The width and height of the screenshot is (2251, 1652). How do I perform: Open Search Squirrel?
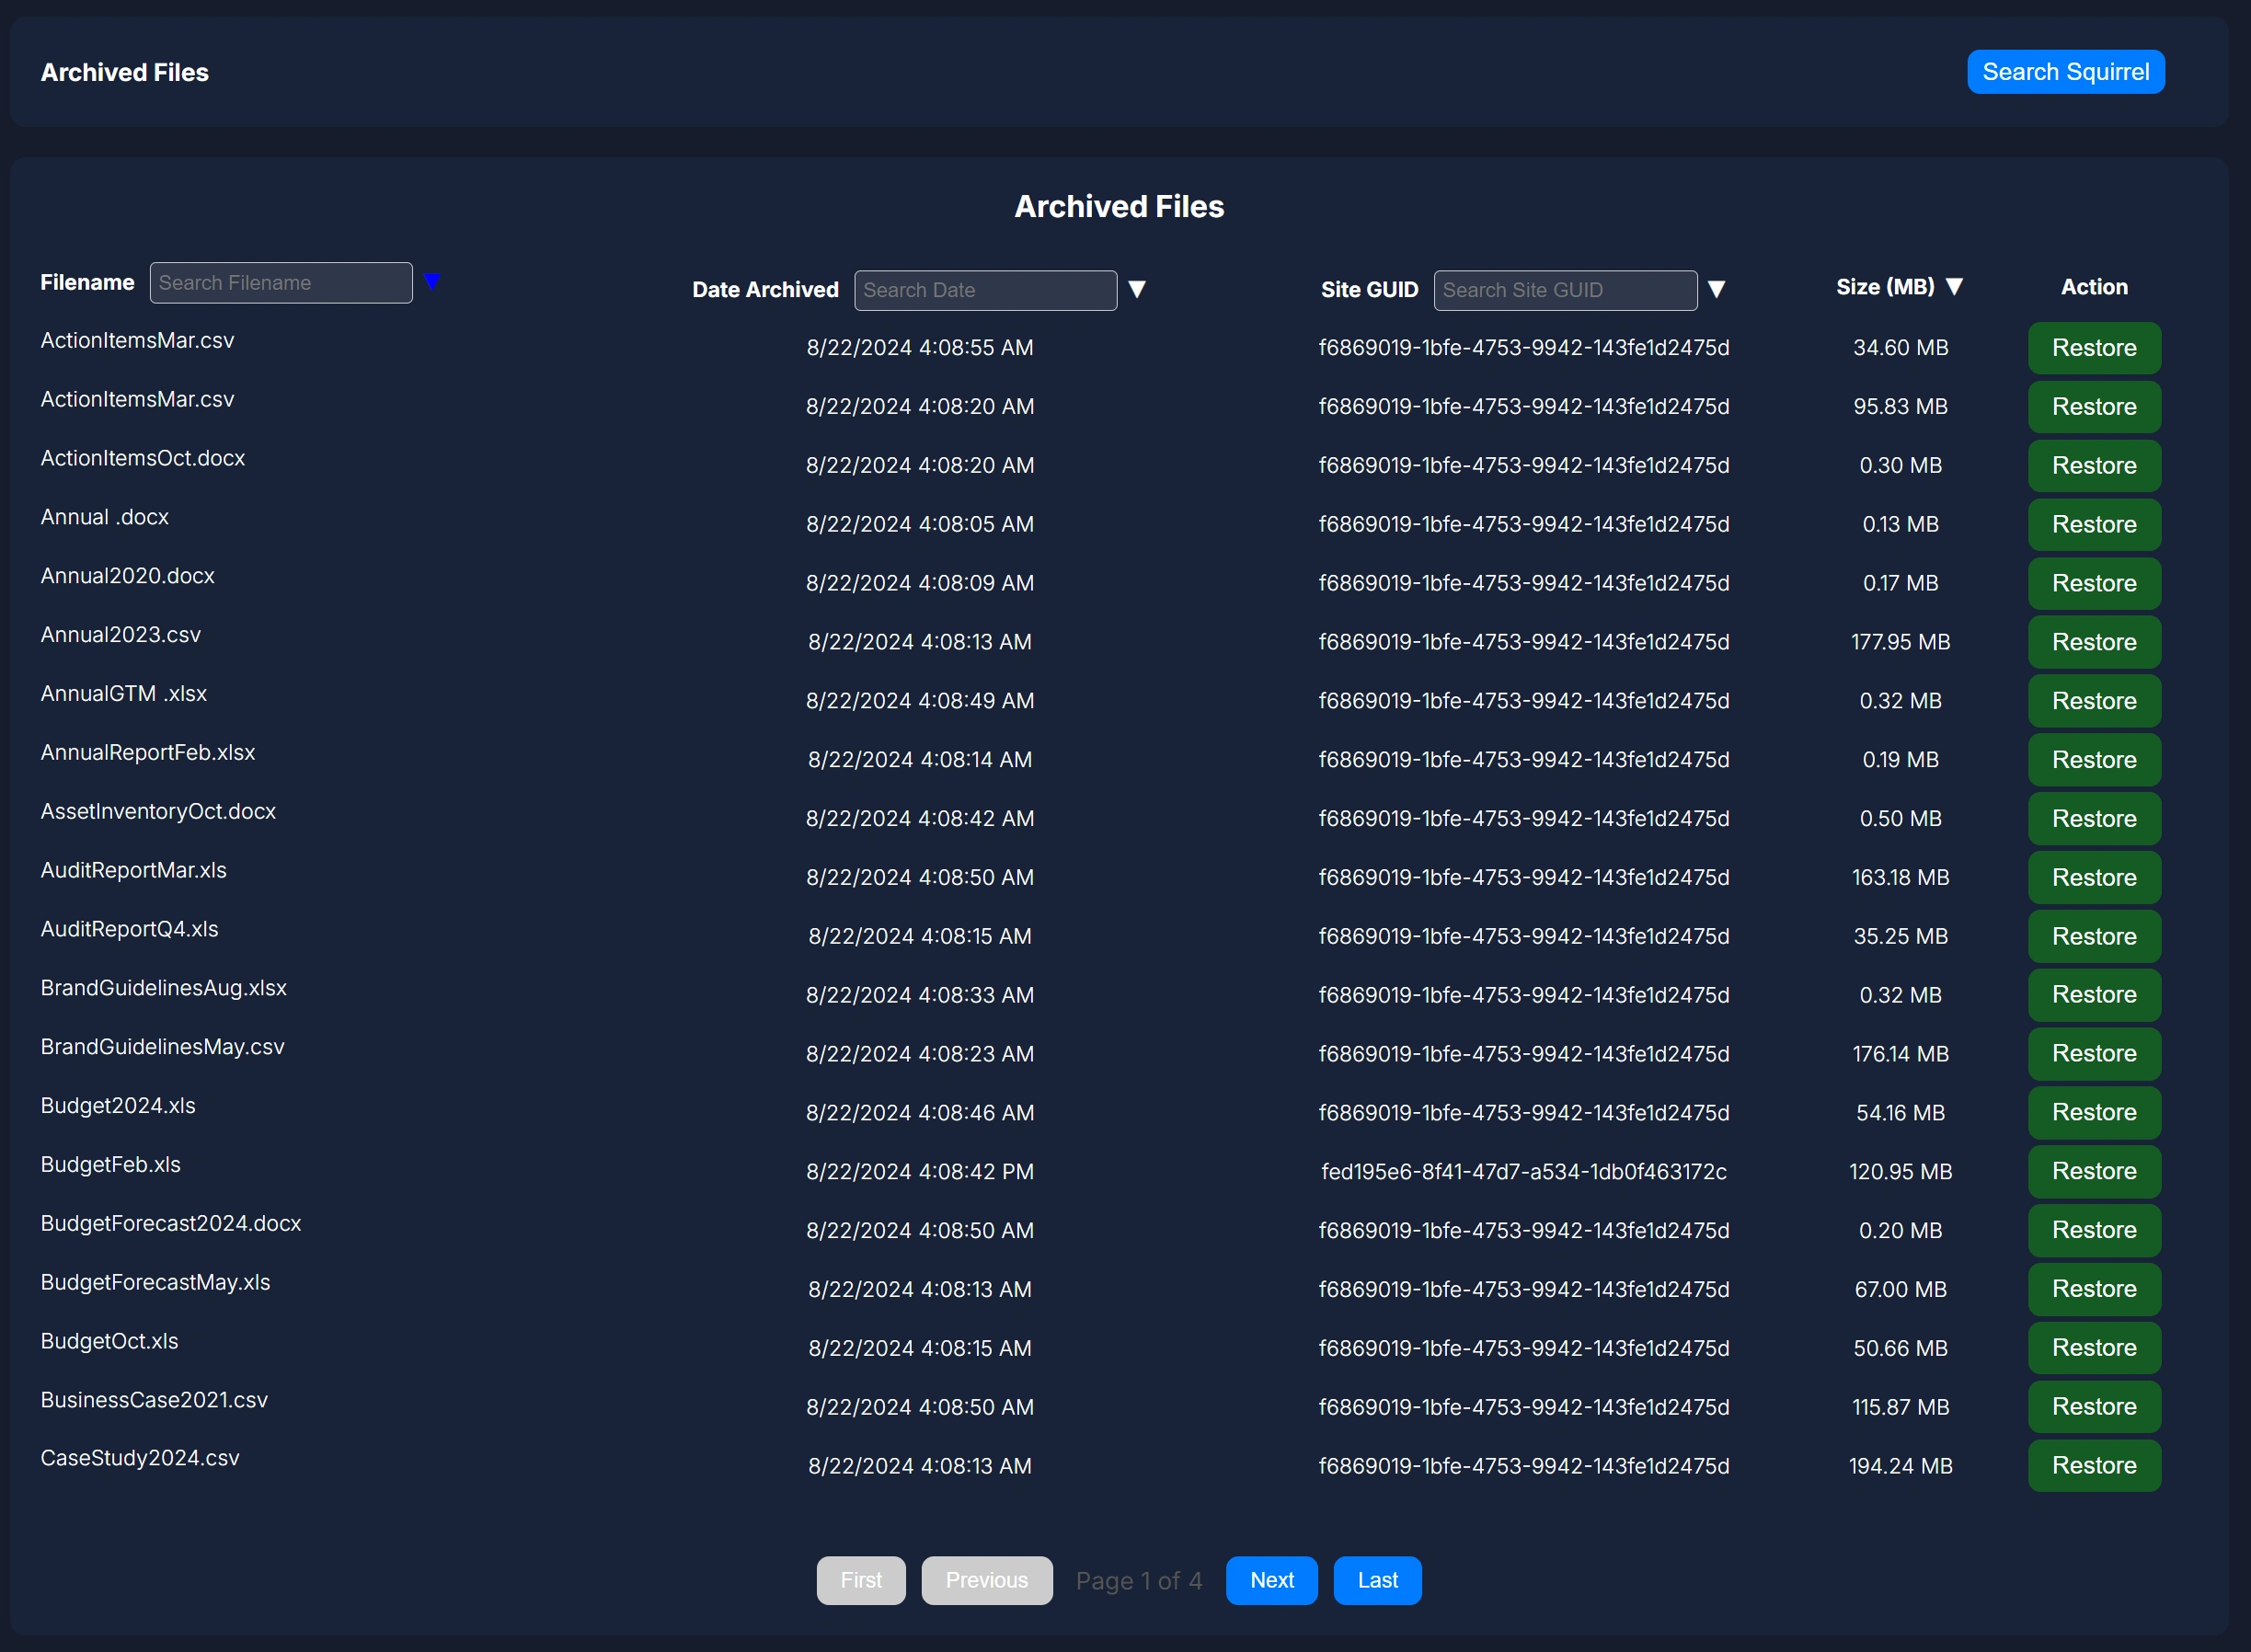(x=2065, y=72)
